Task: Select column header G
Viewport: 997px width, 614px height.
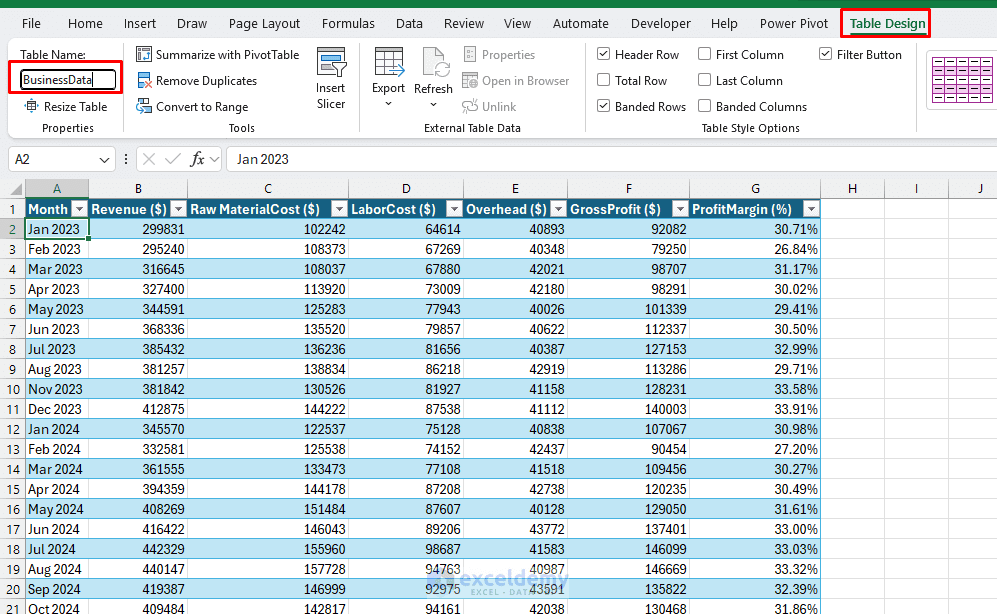Action: coord(755,189)
